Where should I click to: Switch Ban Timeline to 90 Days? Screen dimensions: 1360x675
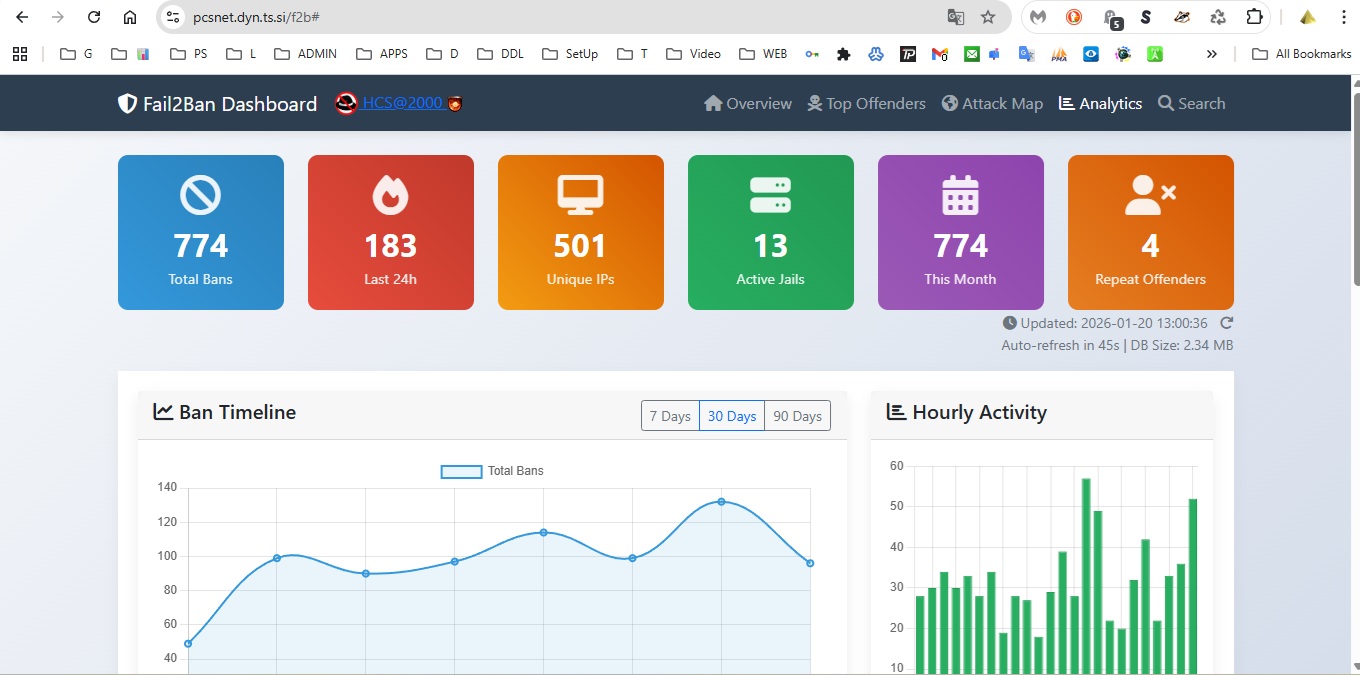tap(797, 416)
